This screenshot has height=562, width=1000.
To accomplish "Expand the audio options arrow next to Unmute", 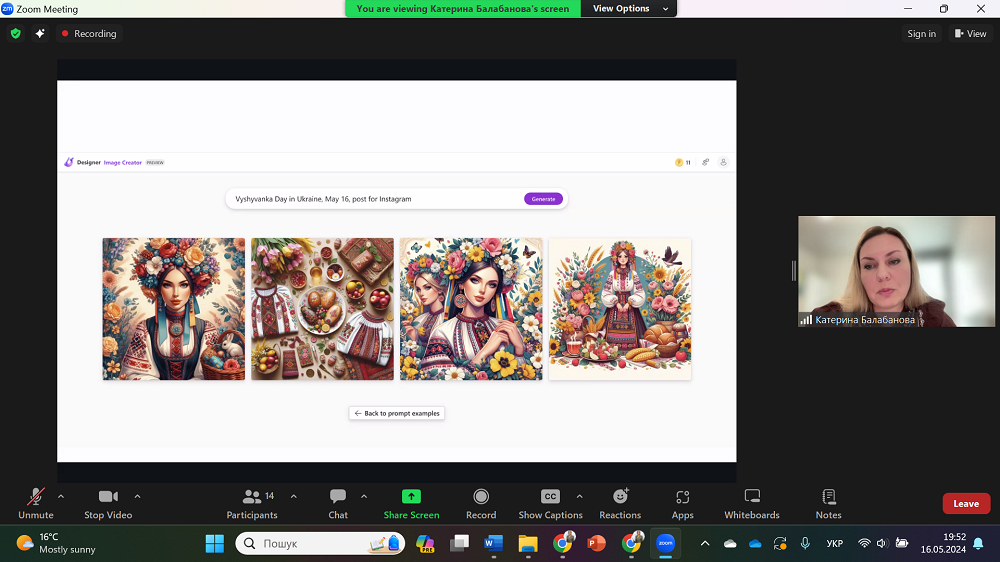I will pos(61,496).
